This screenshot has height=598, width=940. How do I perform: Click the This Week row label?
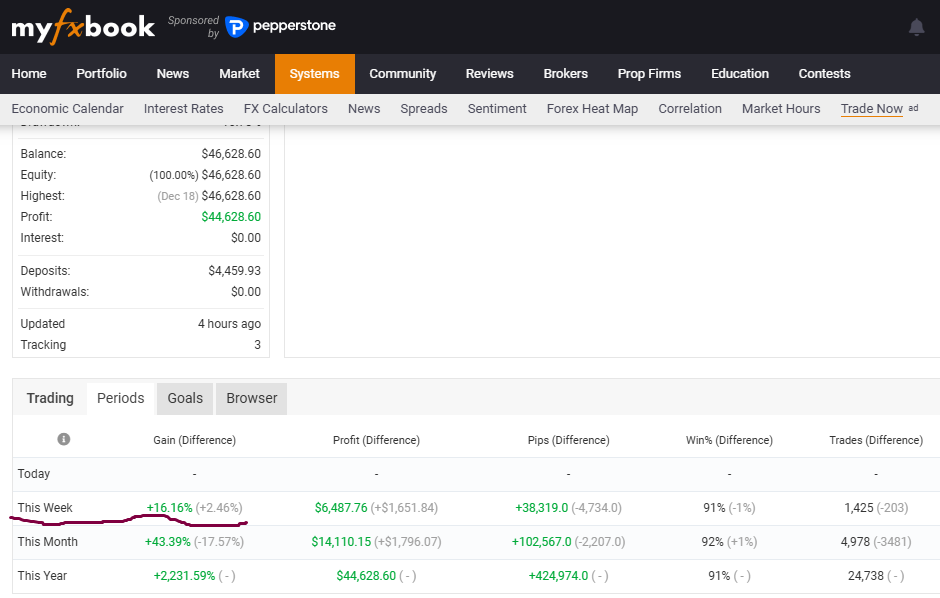[45, 508]
